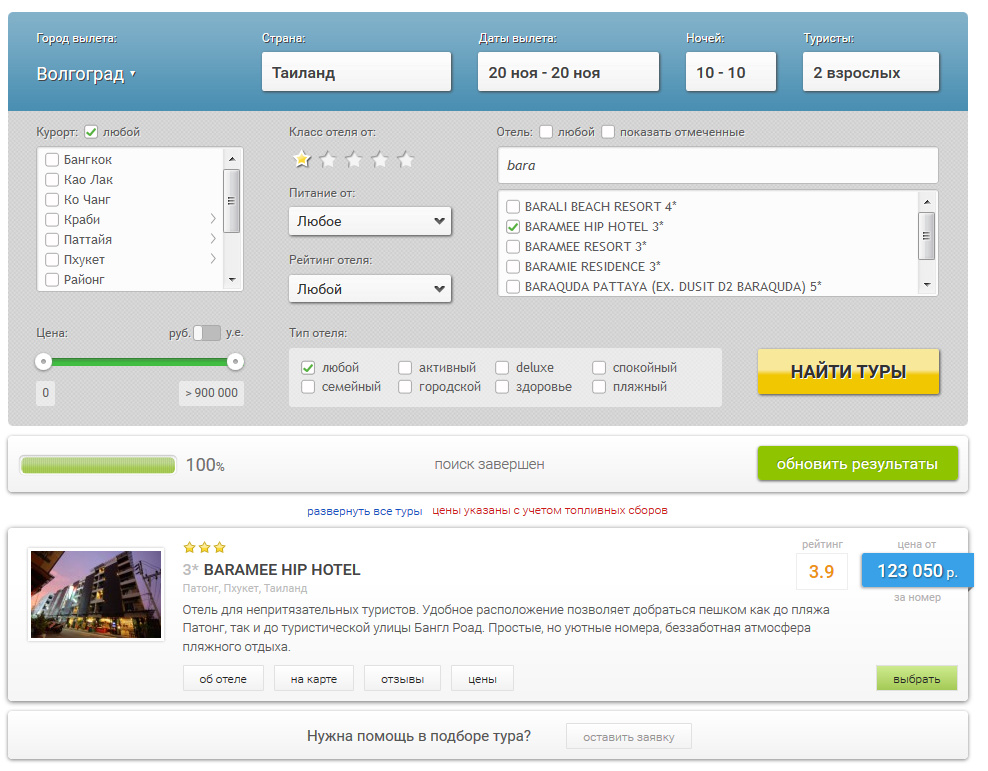This screenshot has width=988, height=771.
Task: Click оставить заявку button
Action: click(x=629, y=736)
